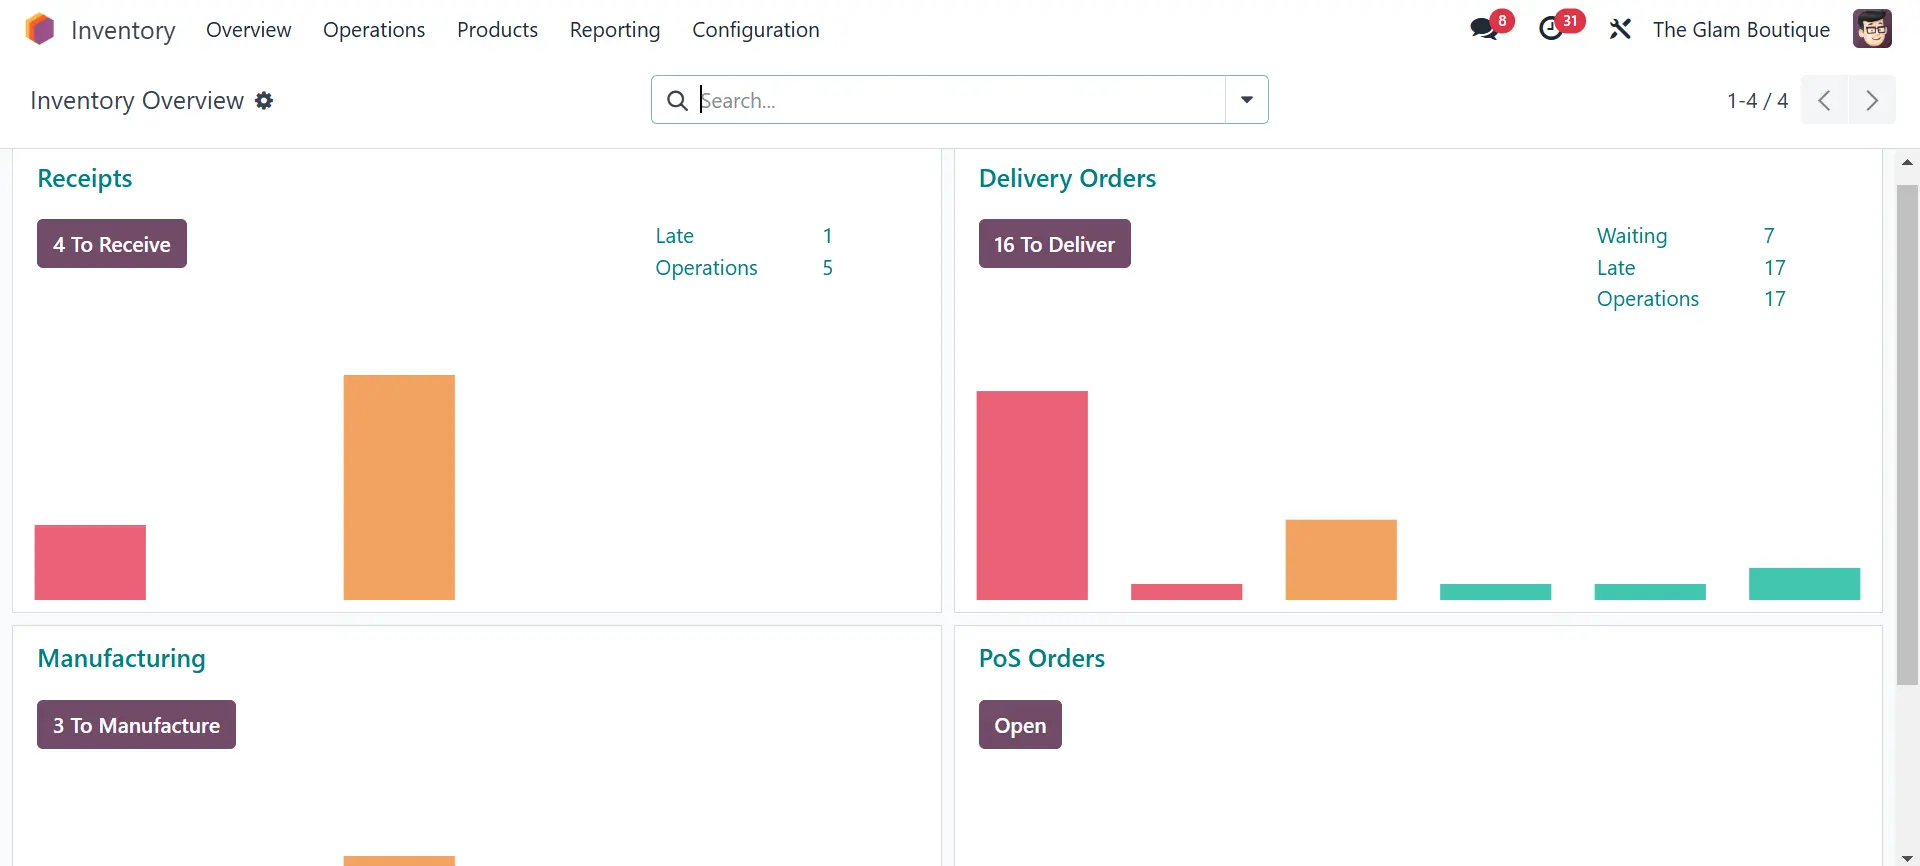
Task: Click the Late link in Delivery Orders
Action: (1616, 268)
